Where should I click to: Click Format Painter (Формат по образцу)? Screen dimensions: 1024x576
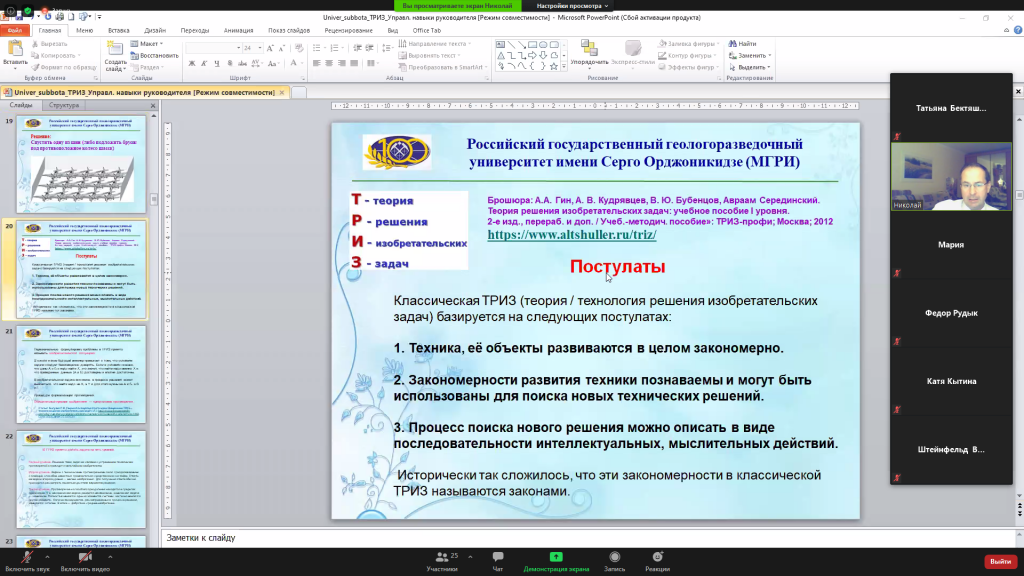click(64, 67)
